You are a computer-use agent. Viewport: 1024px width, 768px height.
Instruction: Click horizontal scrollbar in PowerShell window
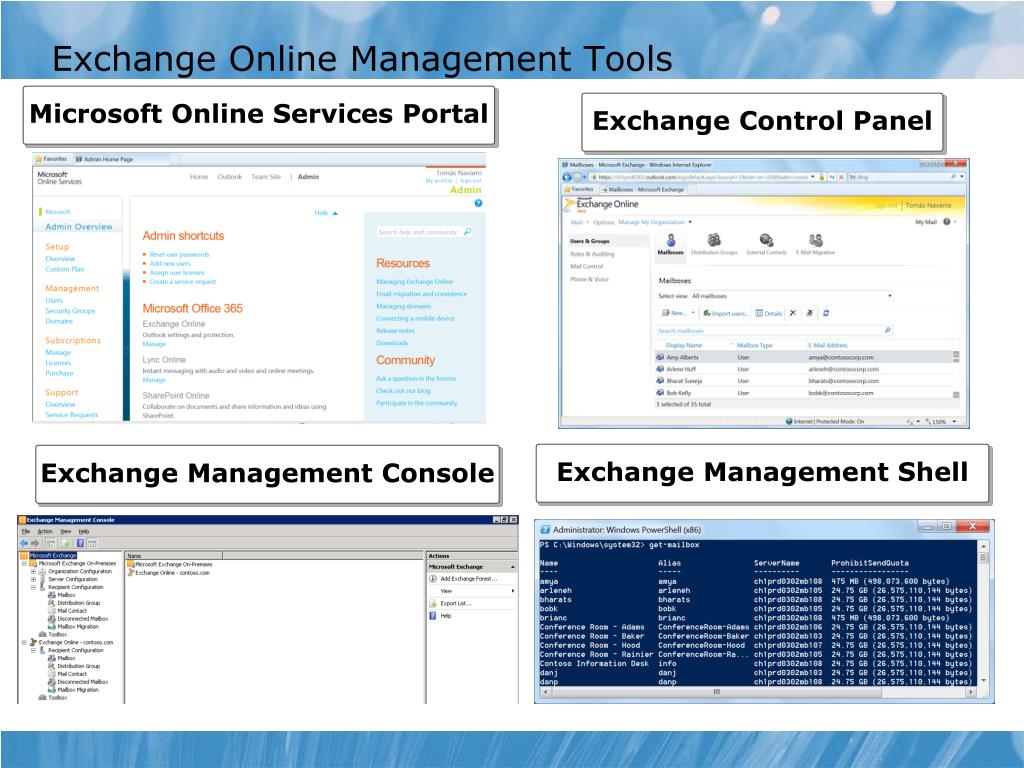tap(758, 691)
